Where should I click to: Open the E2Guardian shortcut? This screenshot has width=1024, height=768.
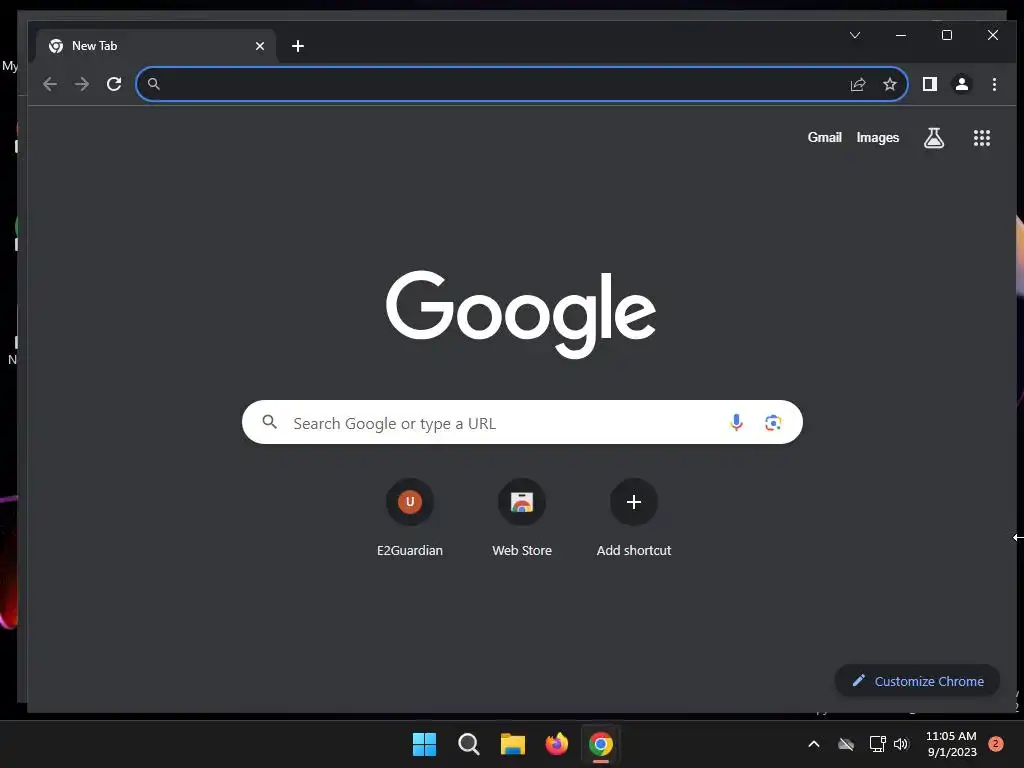click(409, 518)
